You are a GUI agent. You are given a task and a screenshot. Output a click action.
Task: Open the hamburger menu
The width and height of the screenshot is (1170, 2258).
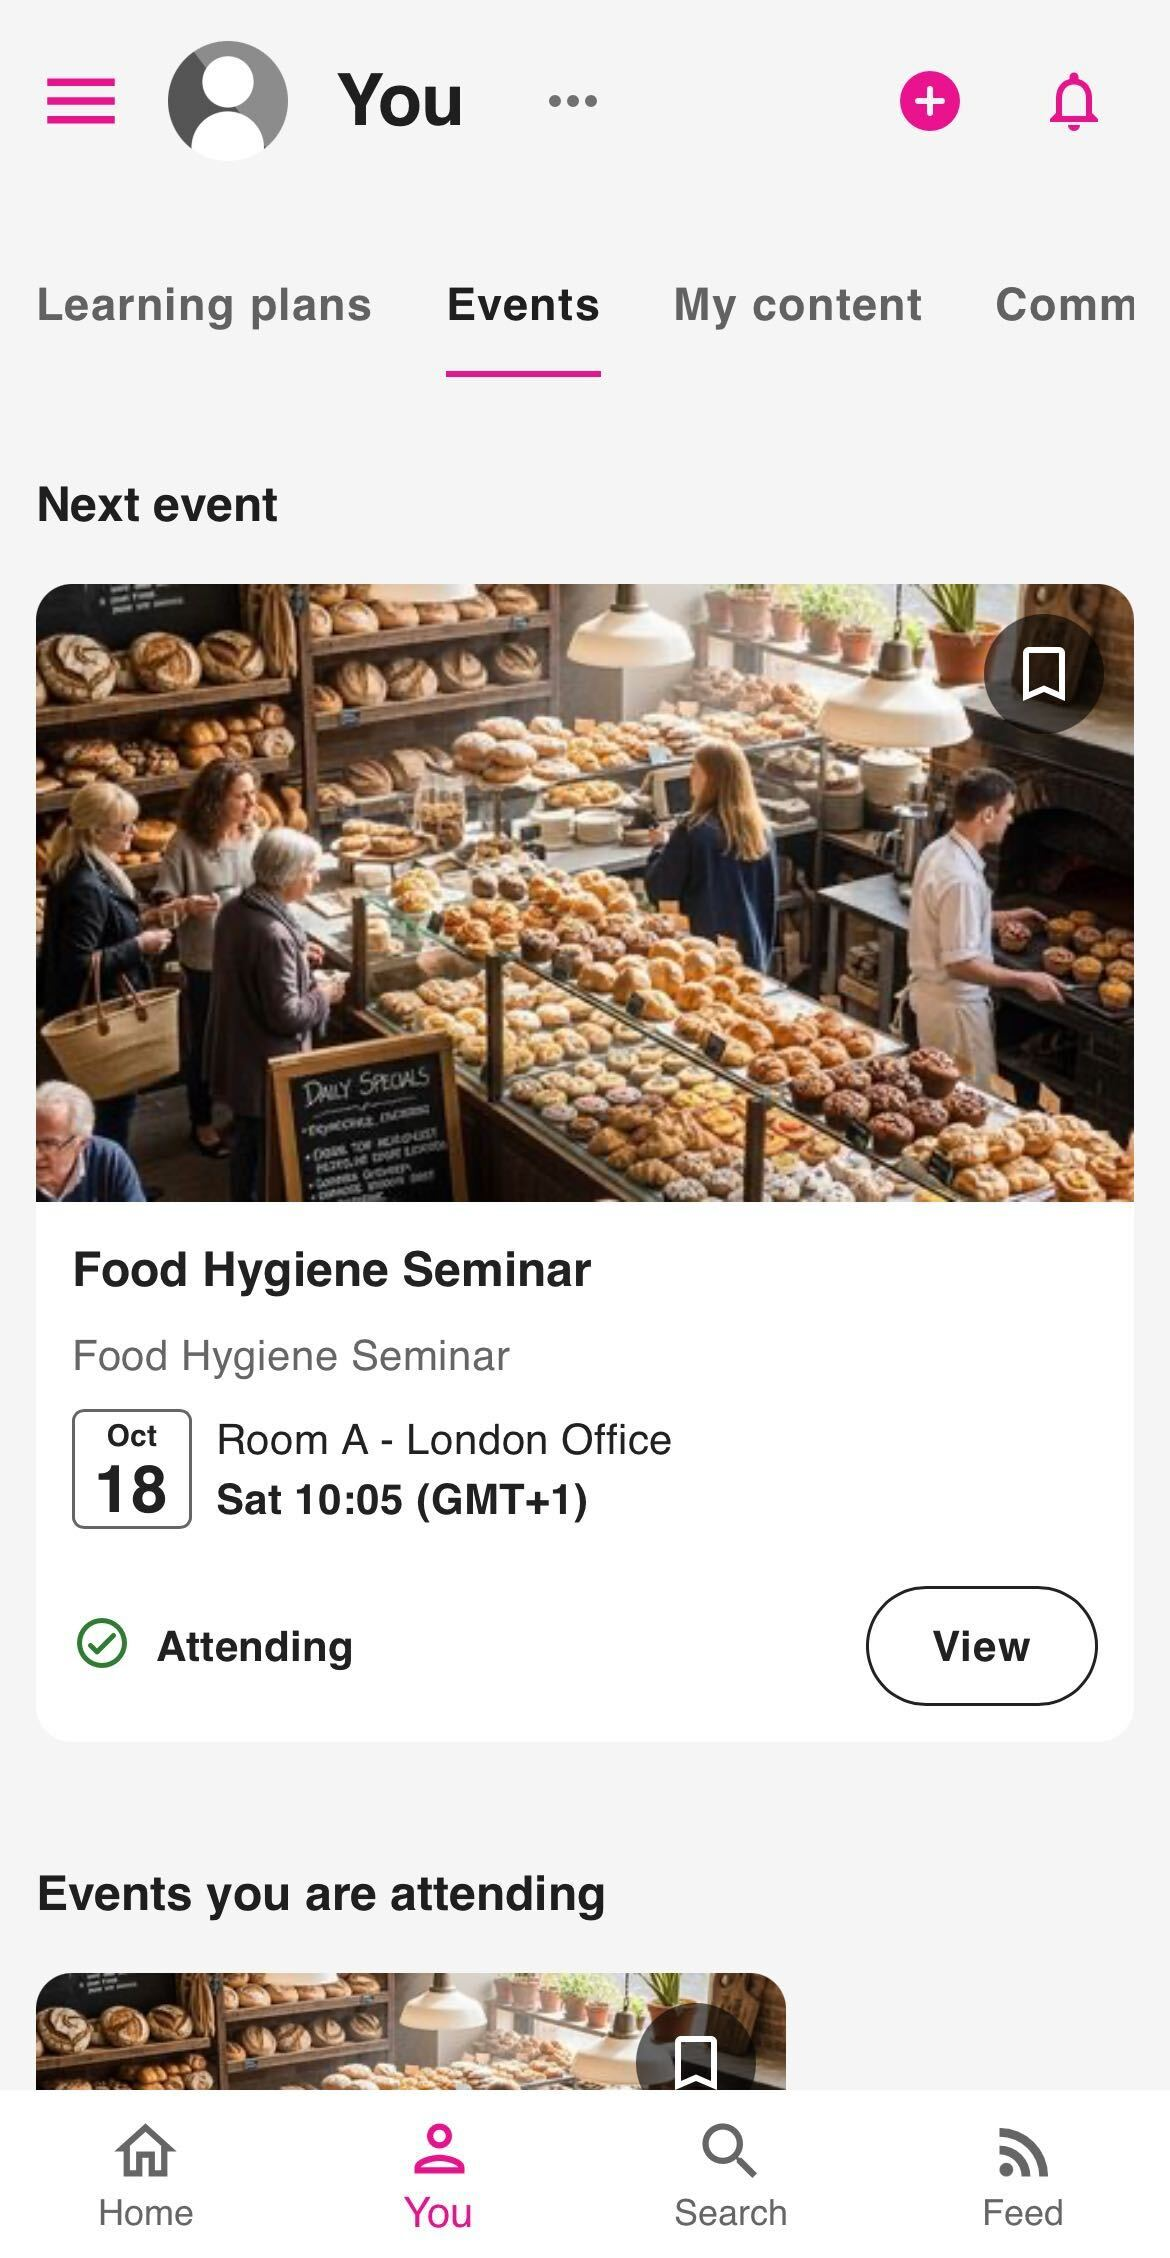point(81,101)
